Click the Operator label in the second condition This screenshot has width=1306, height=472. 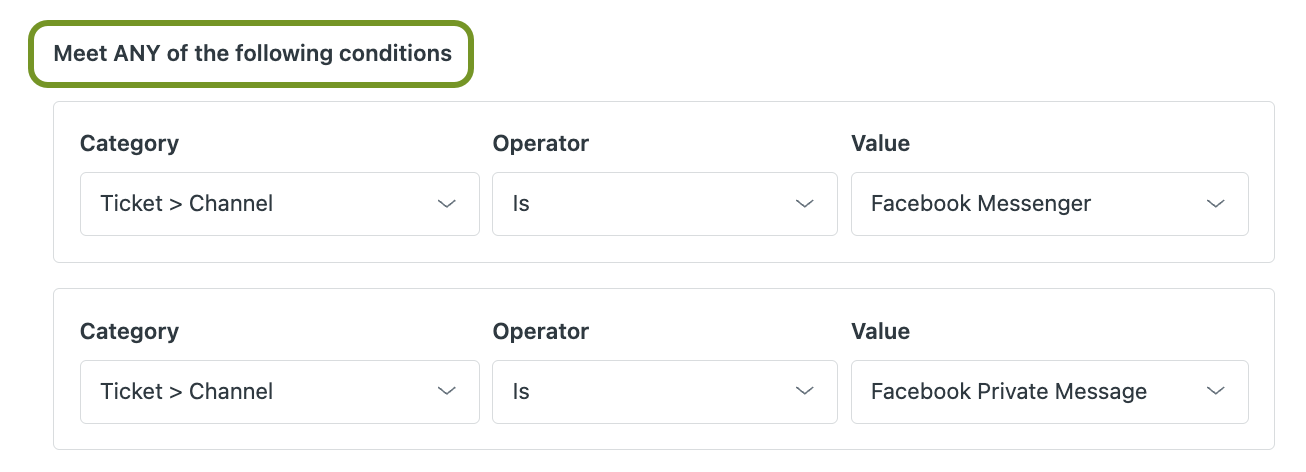click(541, 331)
